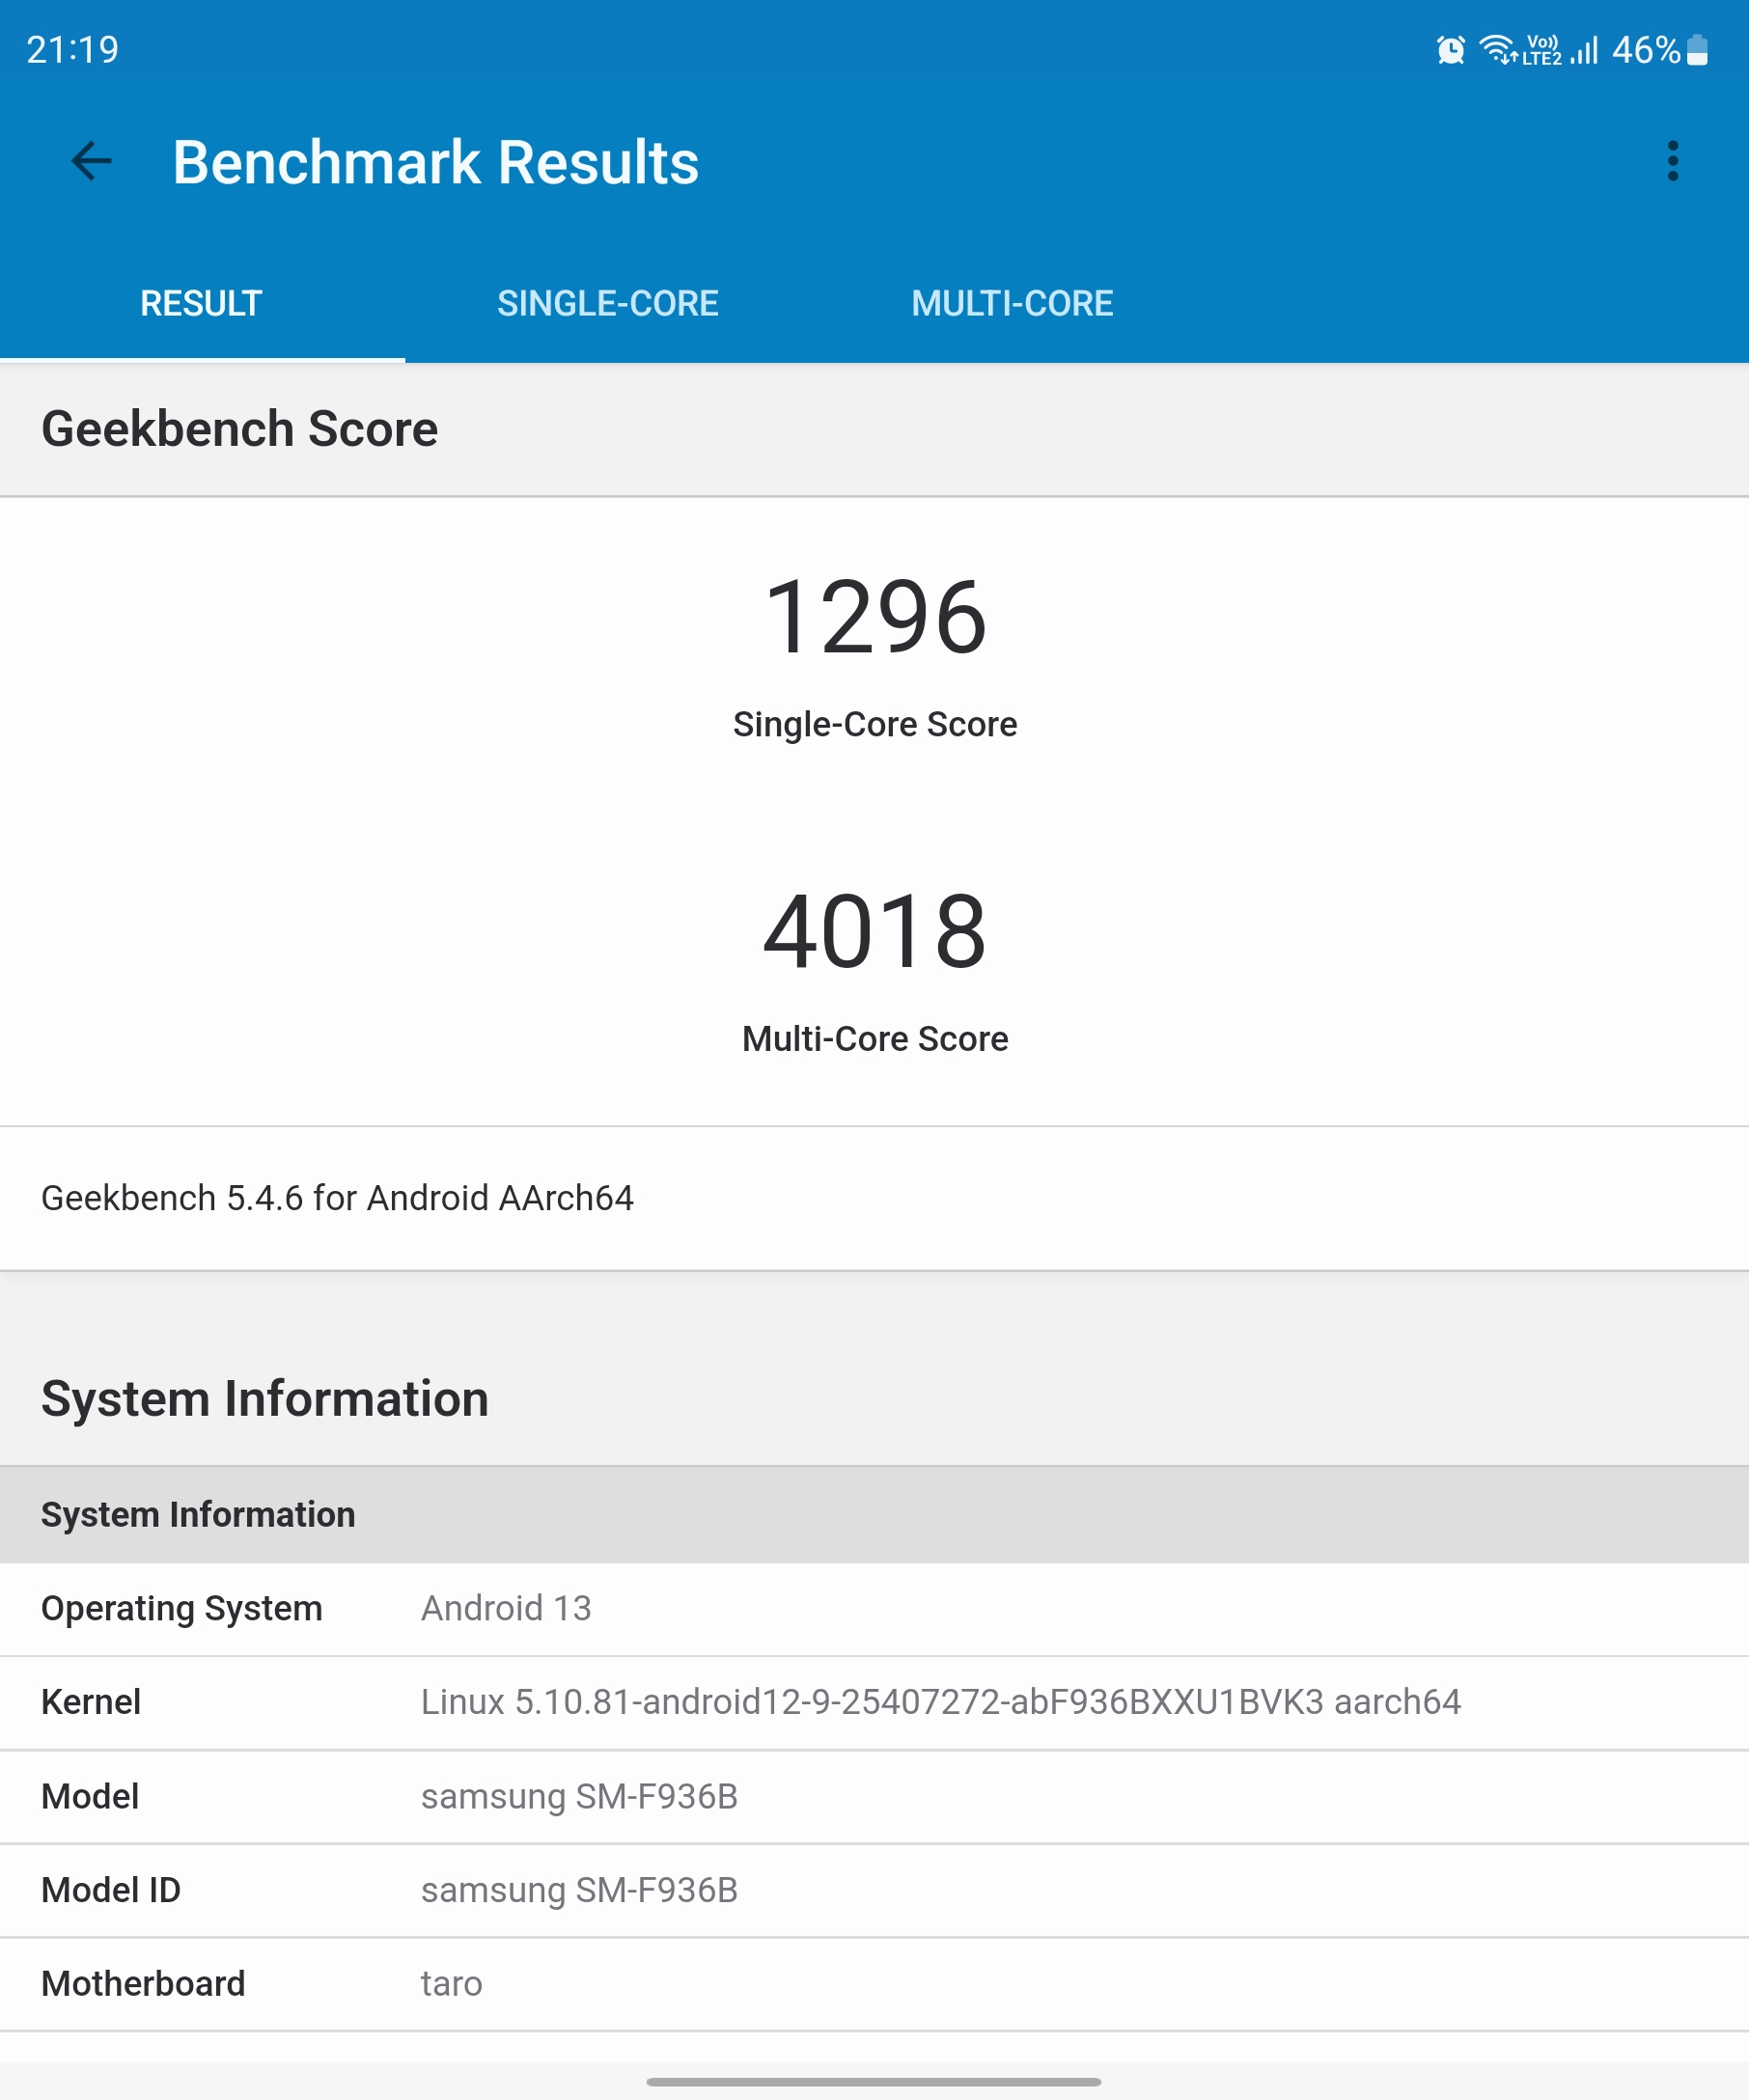Screen dimensions: 1749x2100
Task: Tap the Multi-Core Score label
Action: (875, 1039)
